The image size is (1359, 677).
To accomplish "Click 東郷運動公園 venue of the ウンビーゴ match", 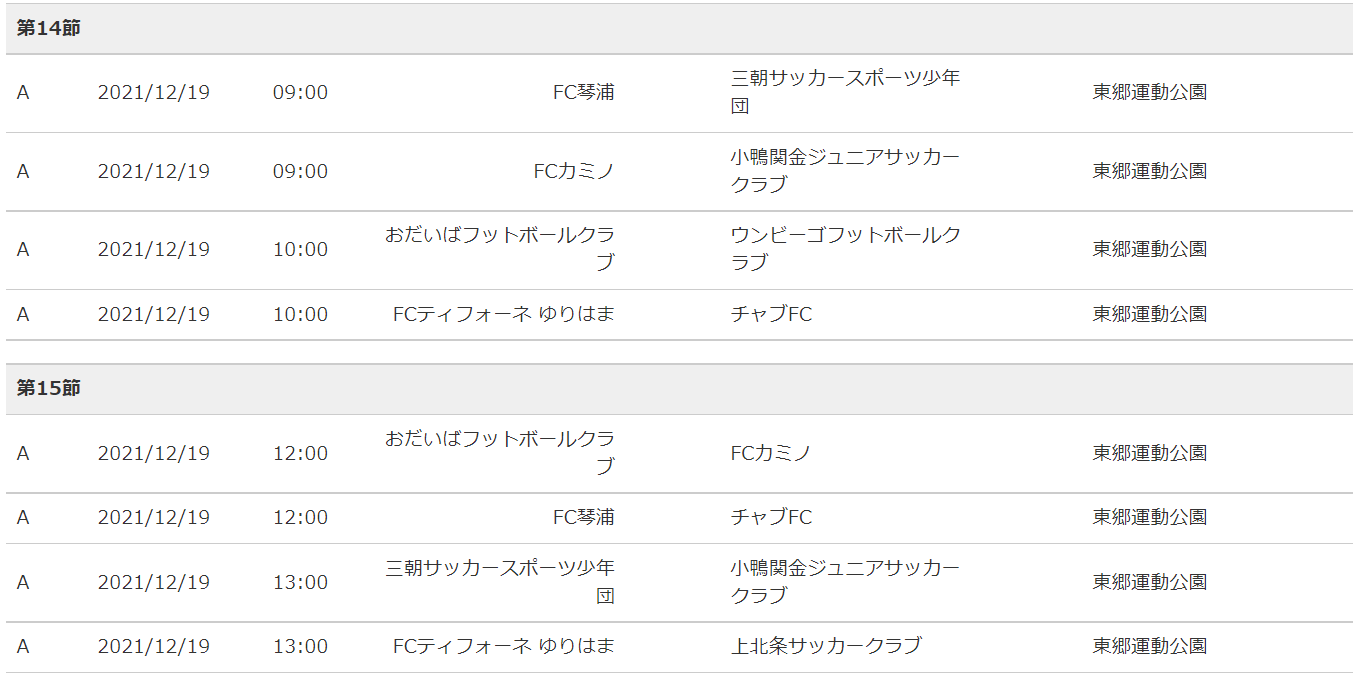I will pos(1150,249).
